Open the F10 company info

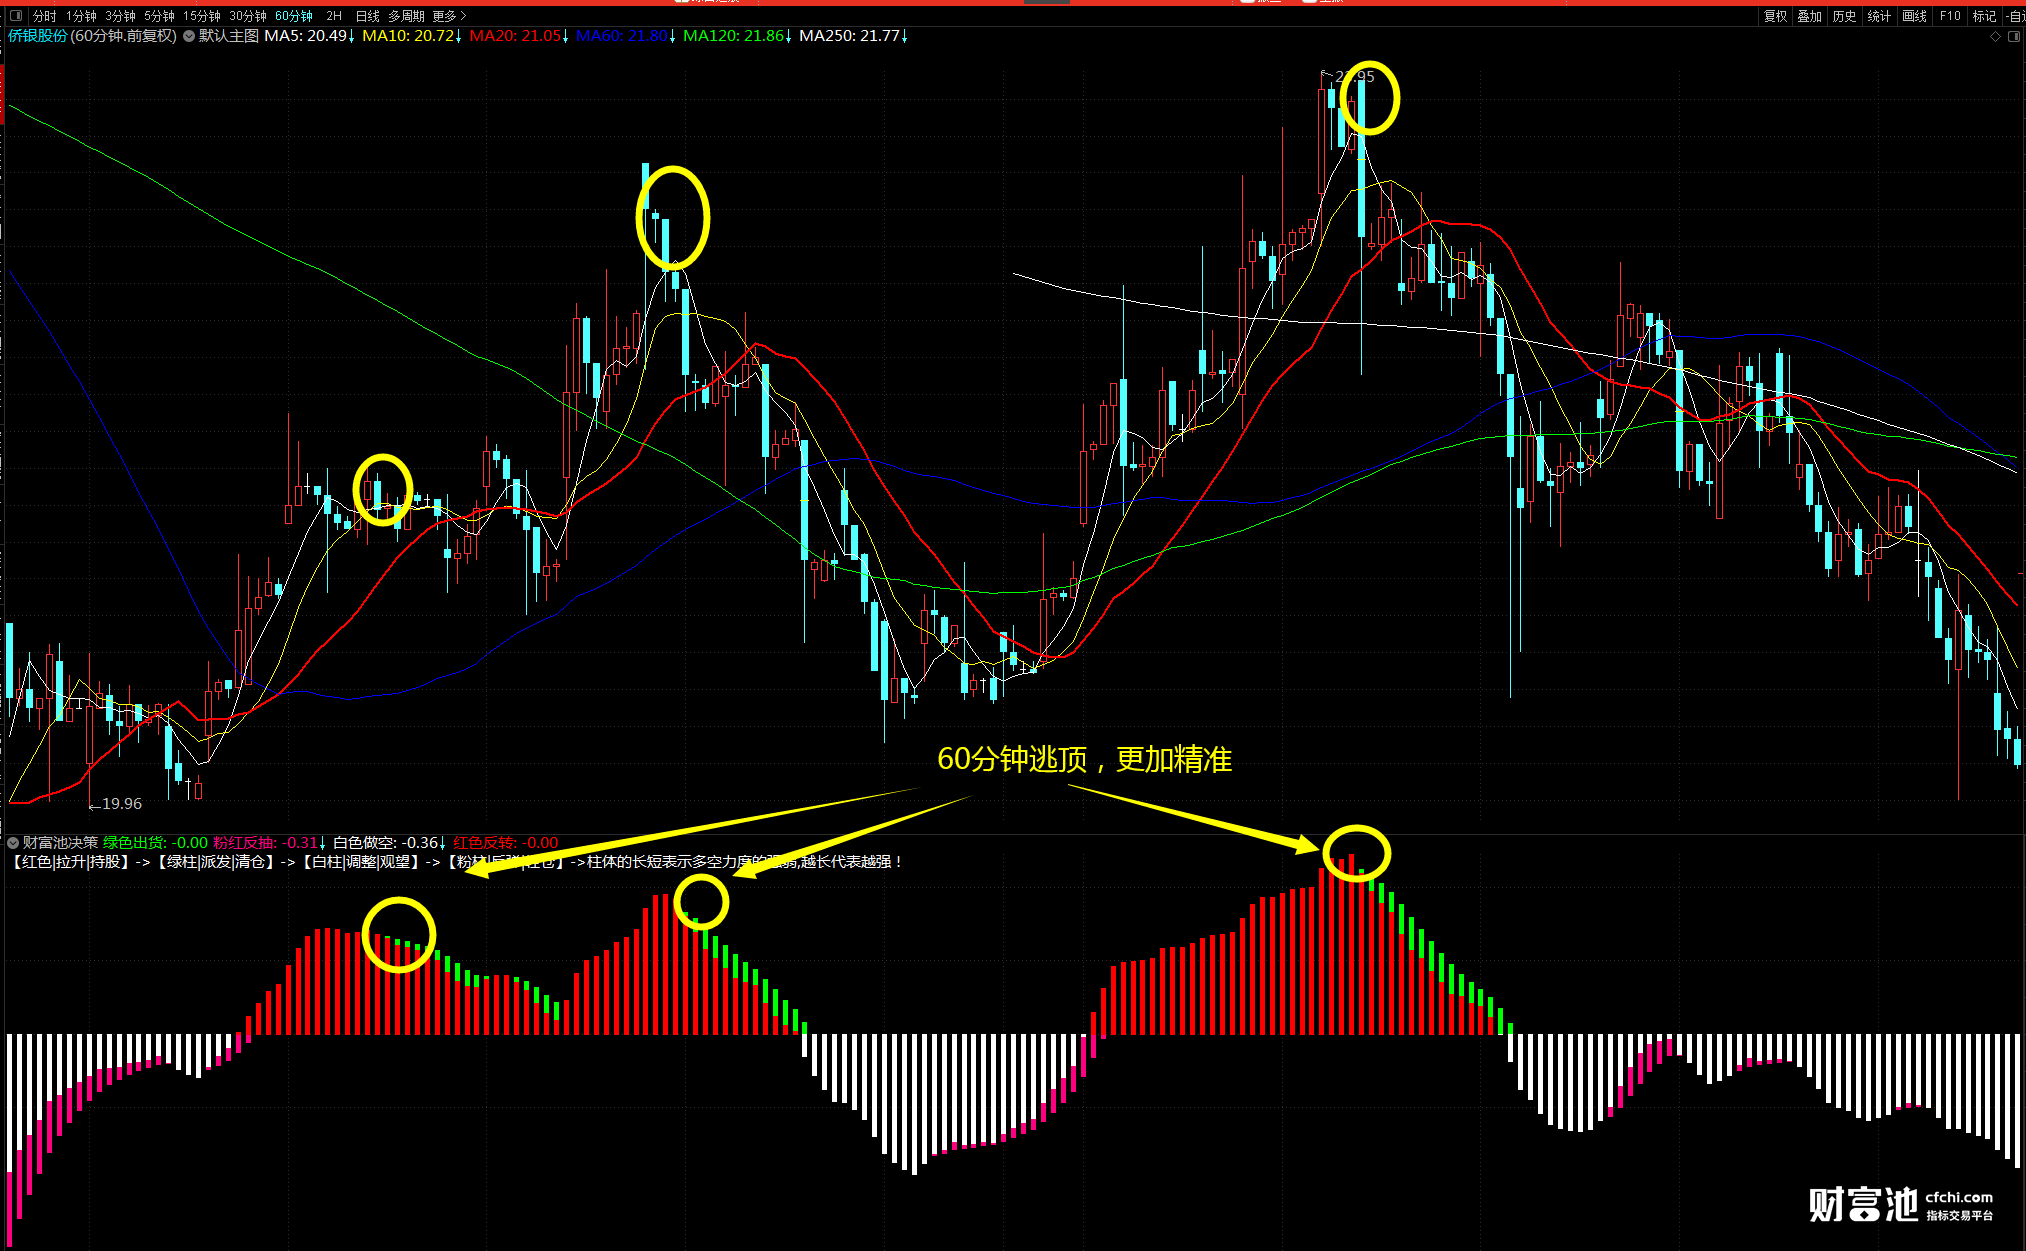1950,16
